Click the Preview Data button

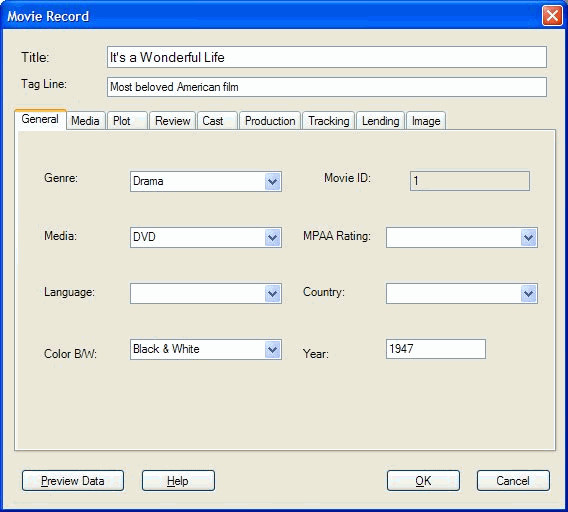(x=73, y=481)
